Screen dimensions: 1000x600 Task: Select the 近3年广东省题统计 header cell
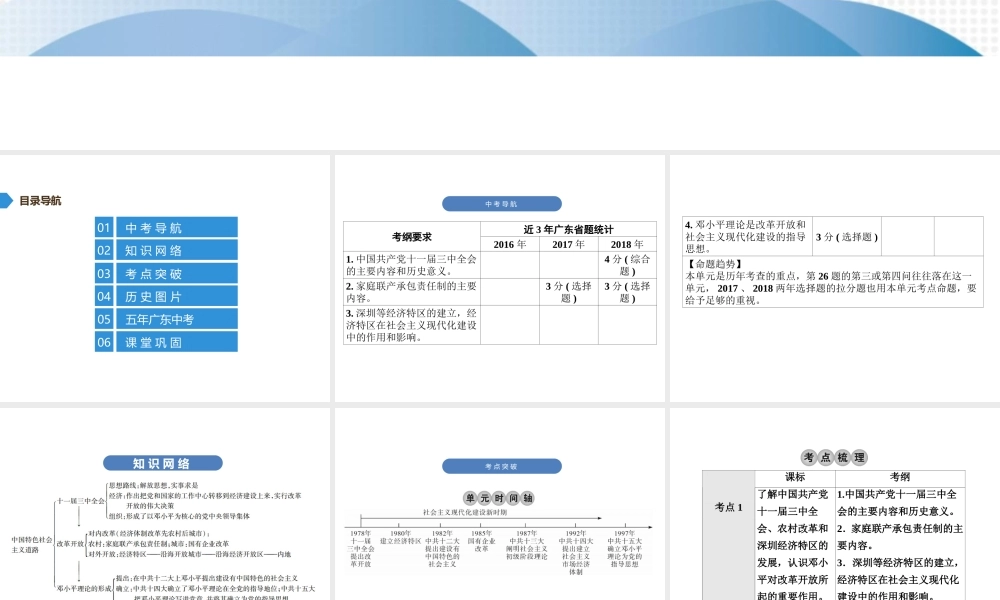pos(568,230)
